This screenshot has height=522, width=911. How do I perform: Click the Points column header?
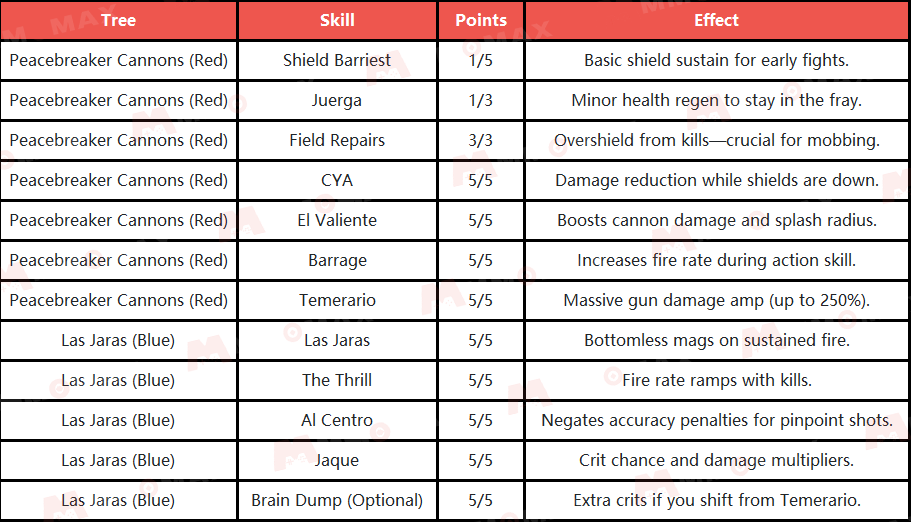coord(480,20)
